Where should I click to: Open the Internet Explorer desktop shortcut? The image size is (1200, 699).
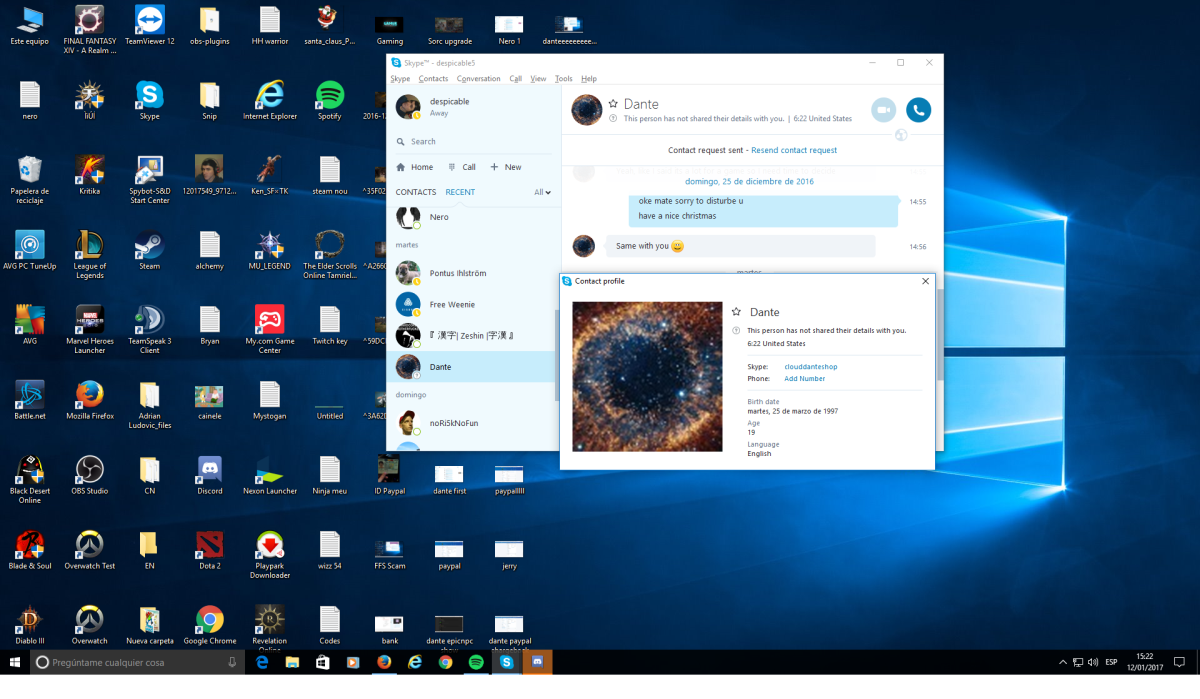(x=270, y=100)
